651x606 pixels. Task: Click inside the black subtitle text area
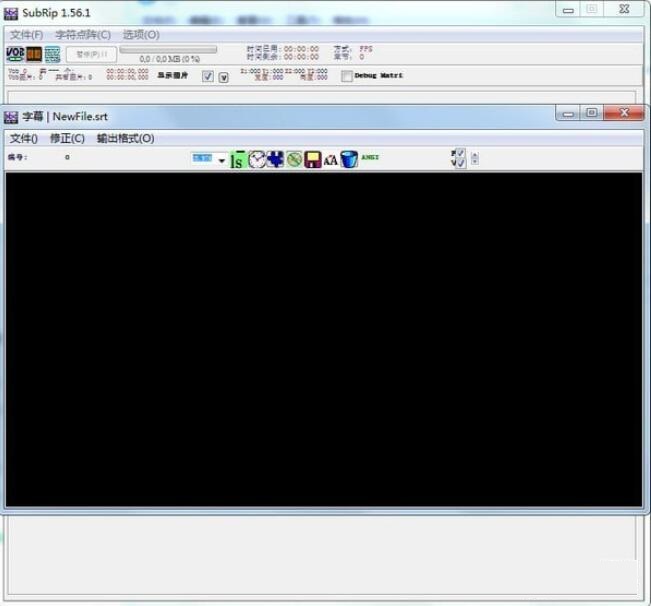coord(324,340)
